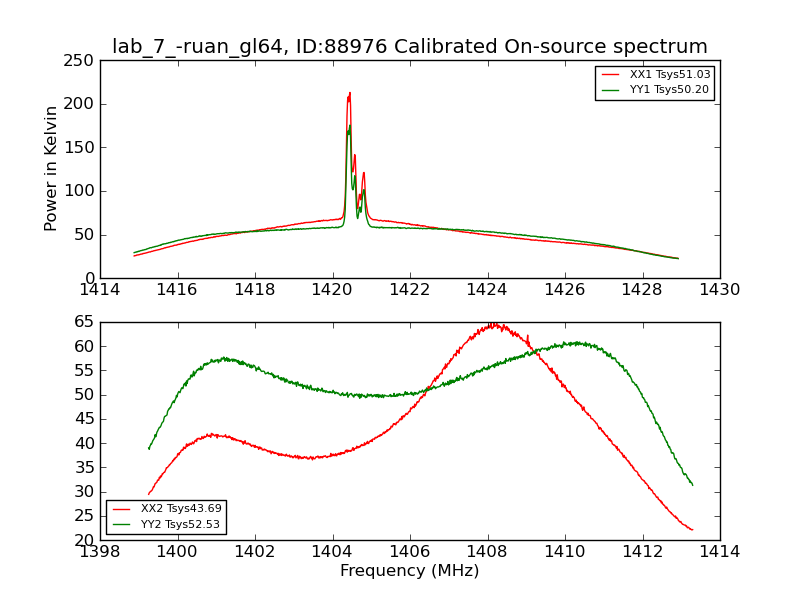The height and width of the screenshot is (600, 800).
Task: Click the 1420 tick label on top plot
Action: pyautogui.click(x=332, y=290)
